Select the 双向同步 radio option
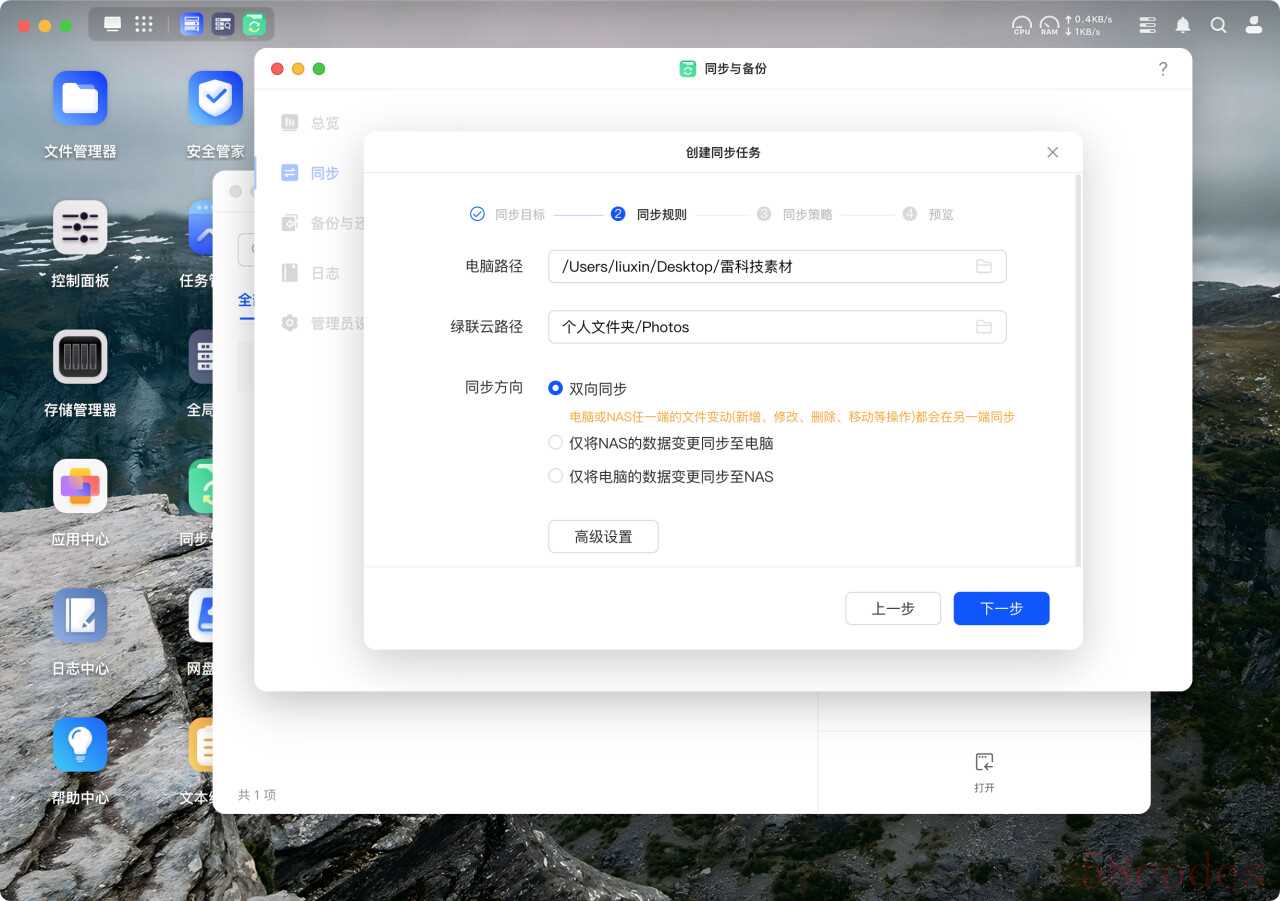Image resolution: width=1280 pixels, height=901 pixels. tap(556, 388)
